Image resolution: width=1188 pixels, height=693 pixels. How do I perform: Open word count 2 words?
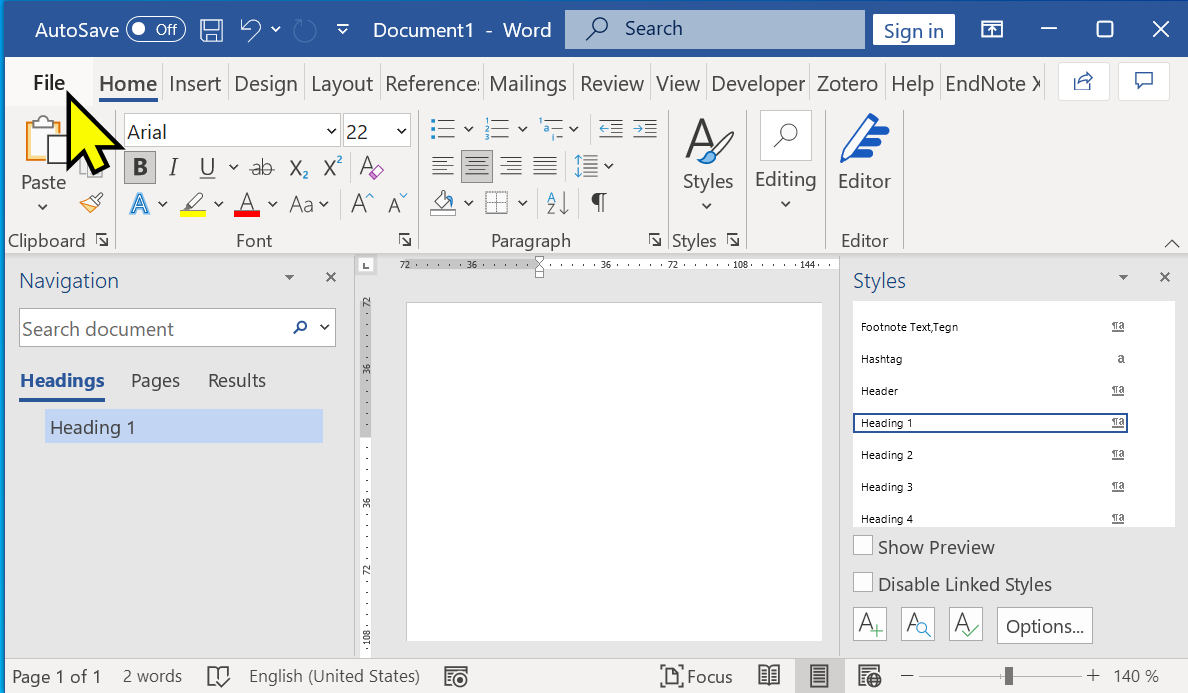[x=152, y=676]
